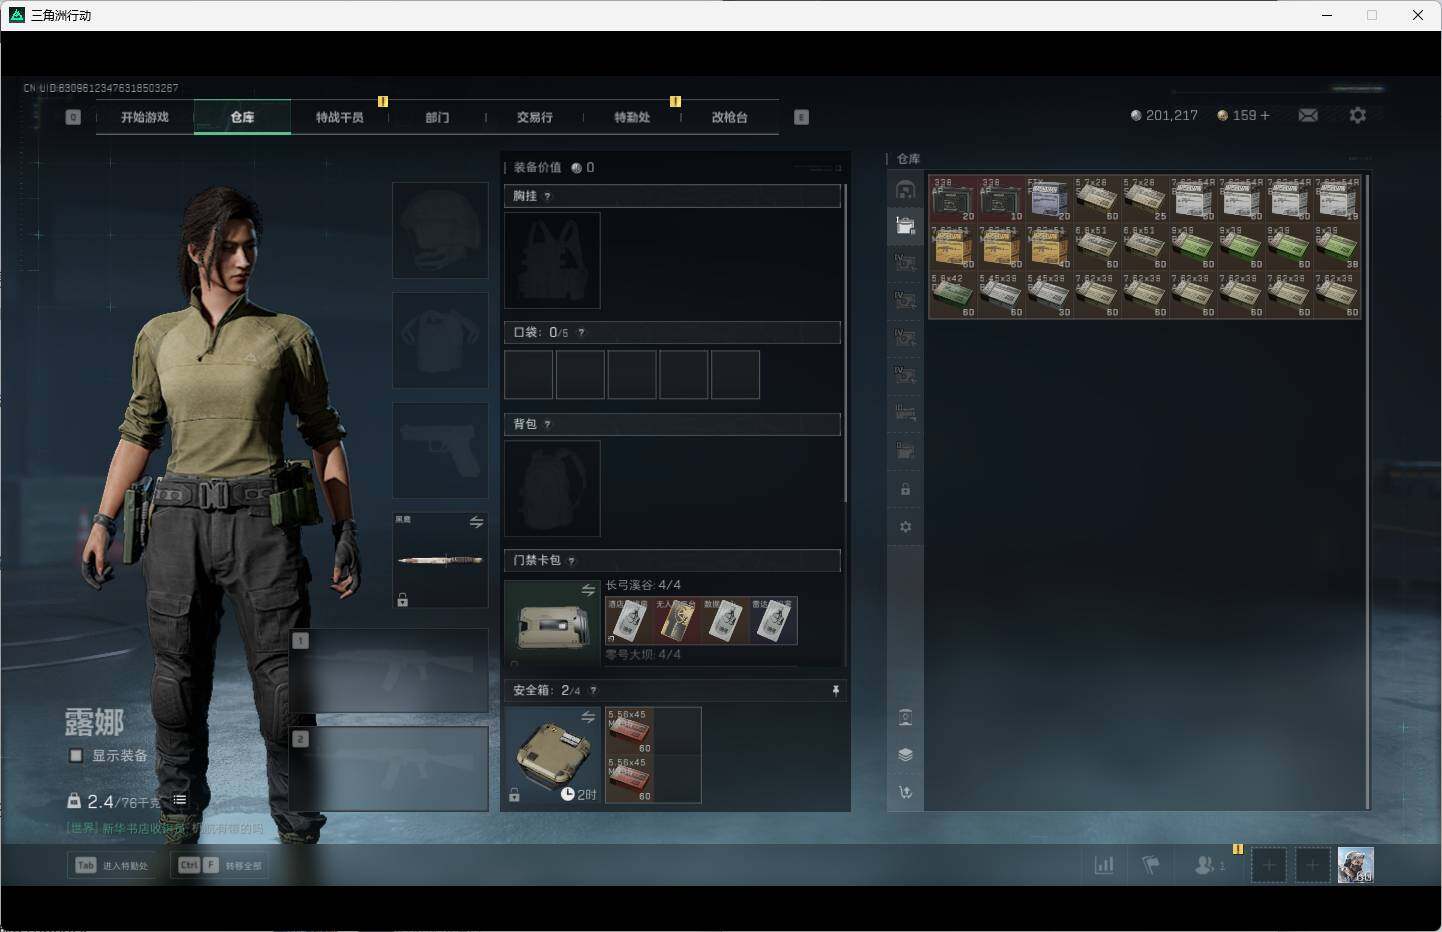This screenshot has height=932, width=1442.
Task: Click the lock icon in the stash sidebar
Action: pos(905,489)
